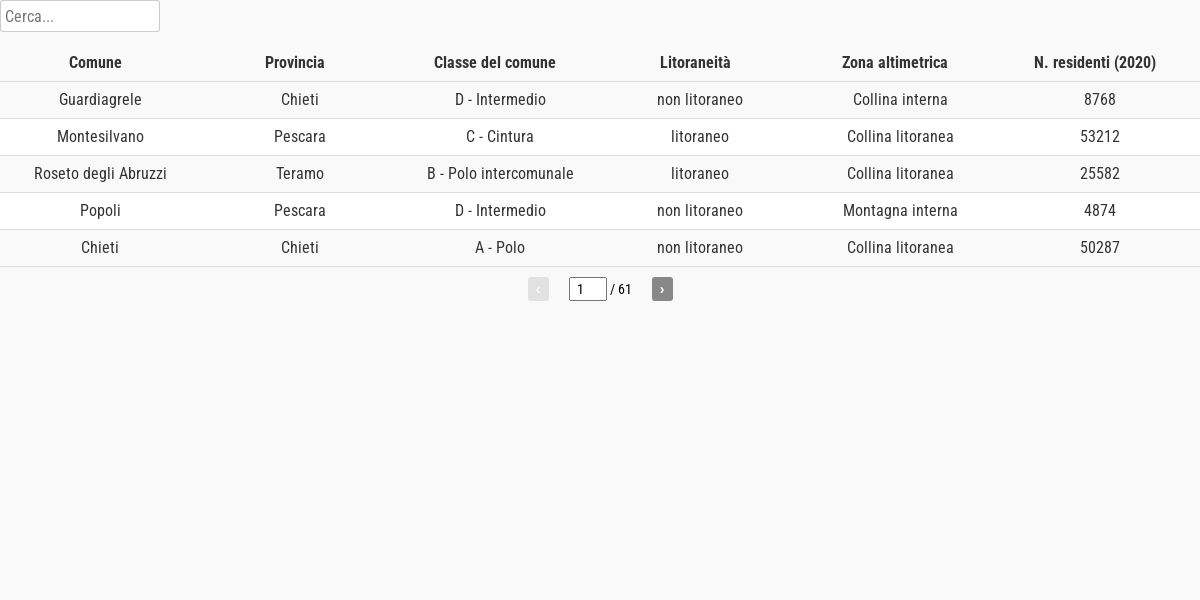This screenshot has height=600, width=1200.
Task: Select the Popoli comune cell
Action: pyautogui.click(x=100, y=211)
